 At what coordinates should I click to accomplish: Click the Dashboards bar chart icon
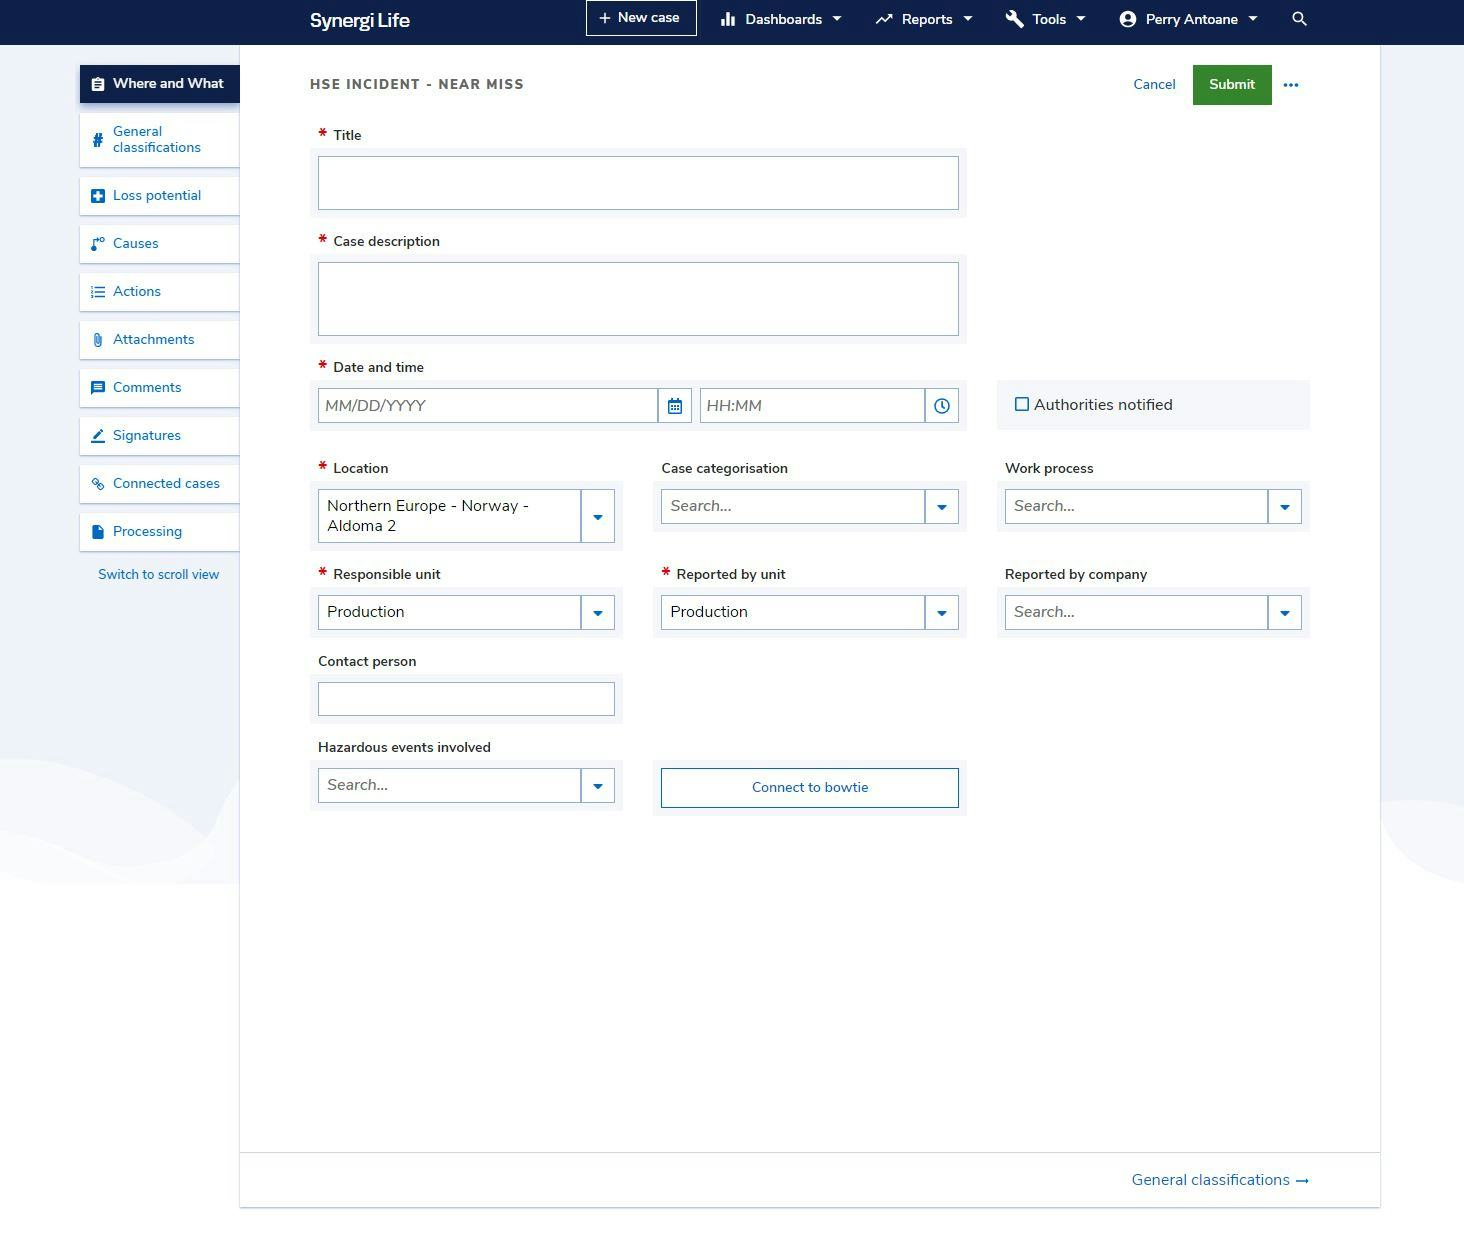(728, 19)
